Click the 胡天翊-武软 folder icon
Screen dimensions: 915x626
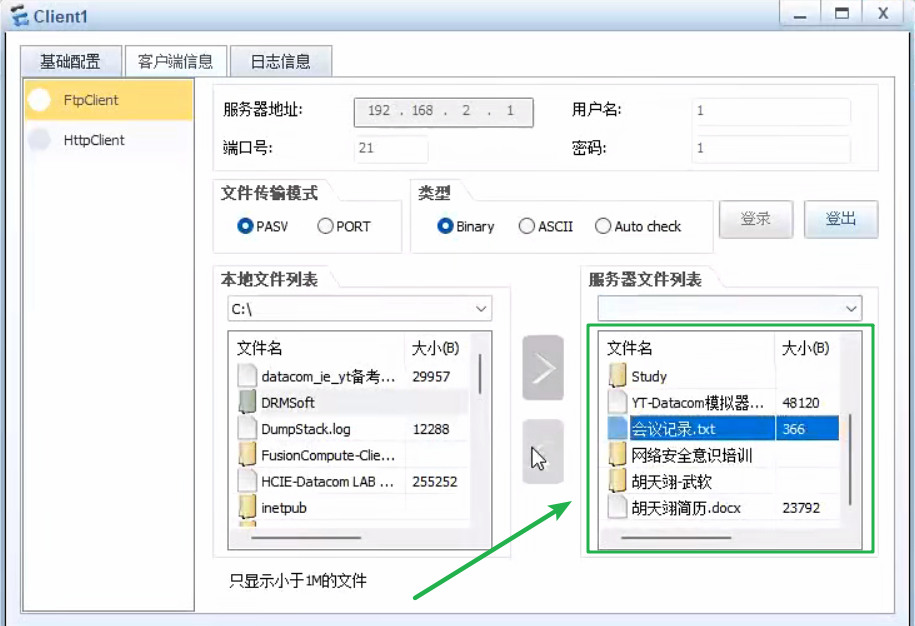tap(617, 481)
